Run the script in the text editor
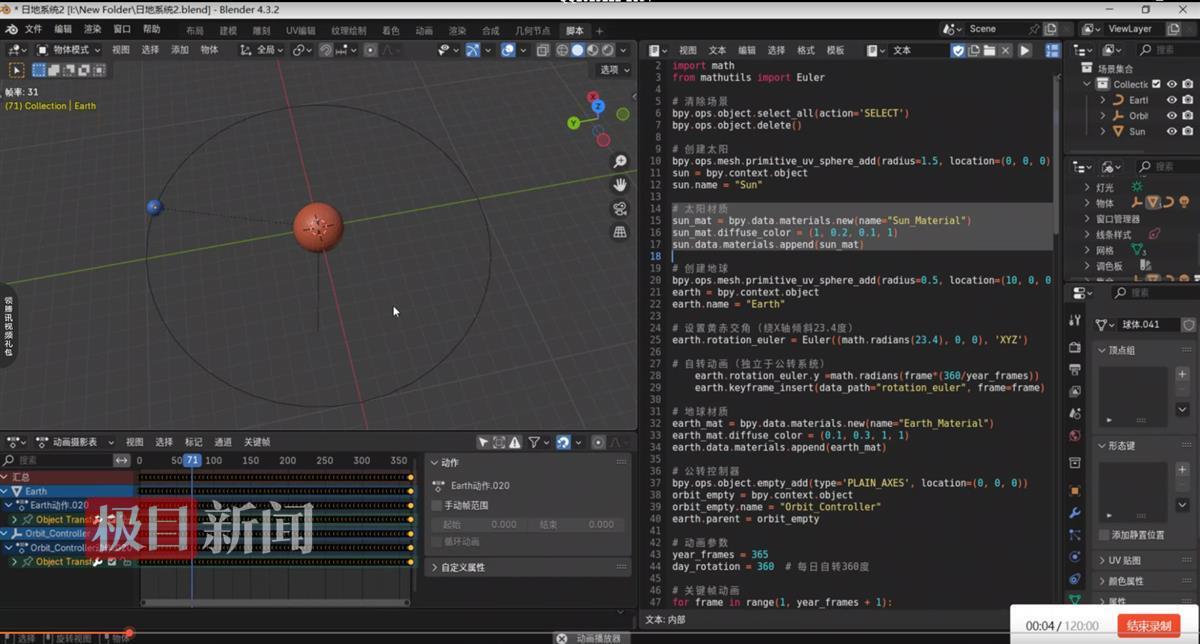1200x644 pixels. tap(1025, 50)
